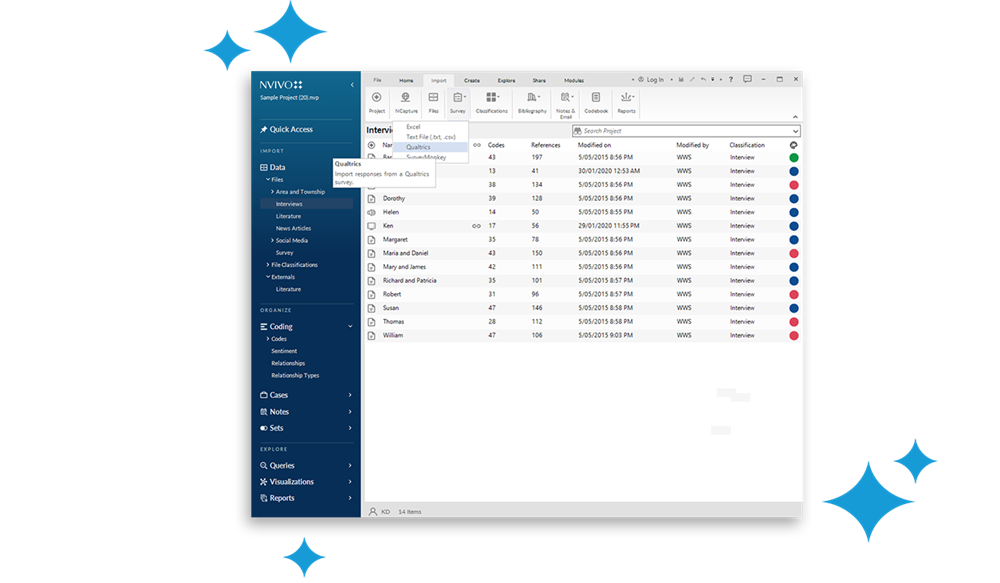Image resolution: width=1000 pixels, height=583 pixels.
Task: Expand the Reports section in sidebar
Action: [350, 498]
